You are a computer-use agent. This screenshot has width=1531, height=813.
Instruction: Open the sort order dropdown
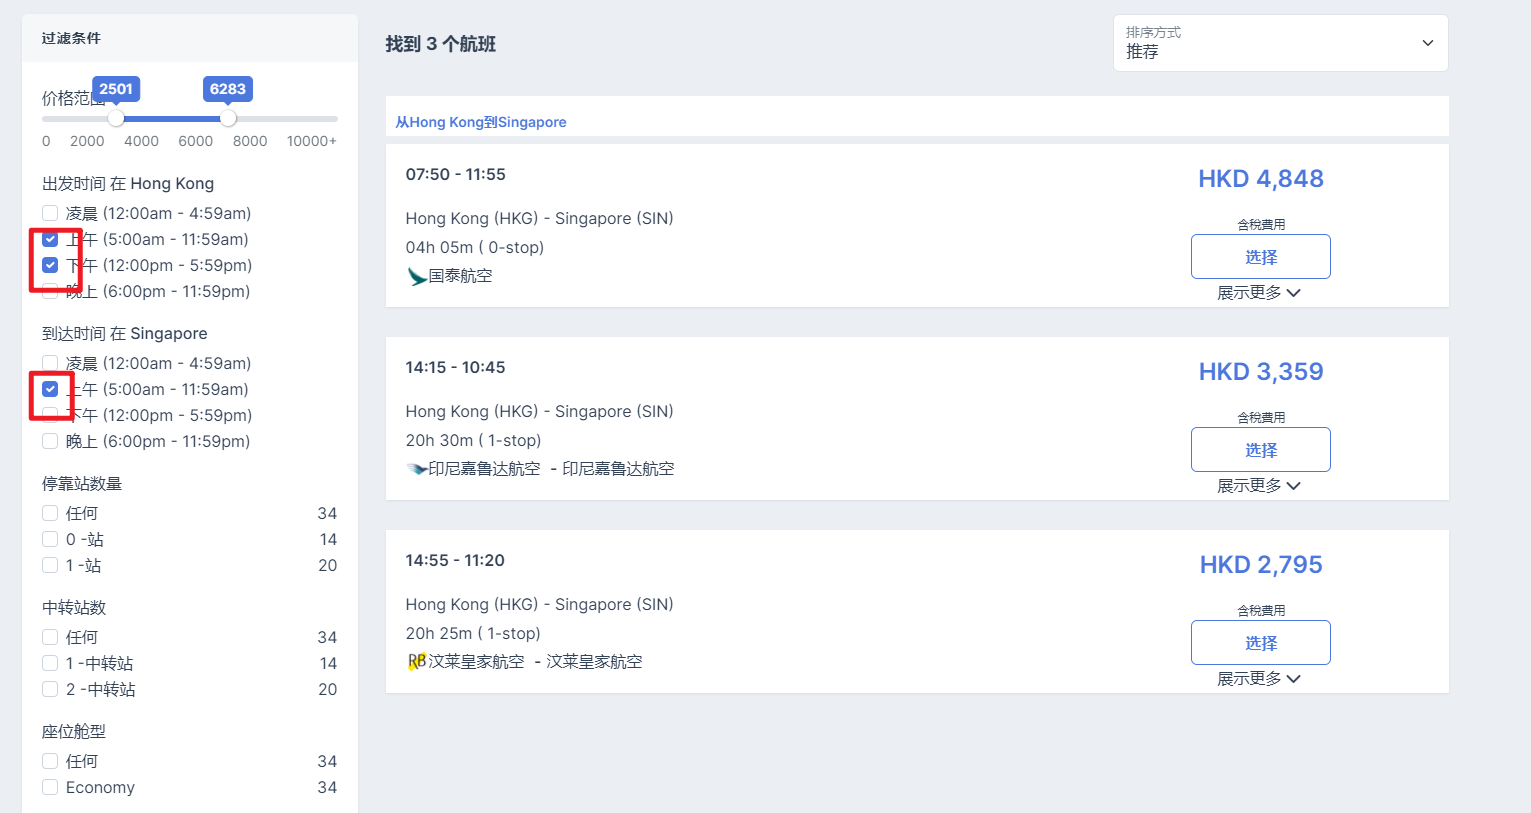coord(1280,43)
